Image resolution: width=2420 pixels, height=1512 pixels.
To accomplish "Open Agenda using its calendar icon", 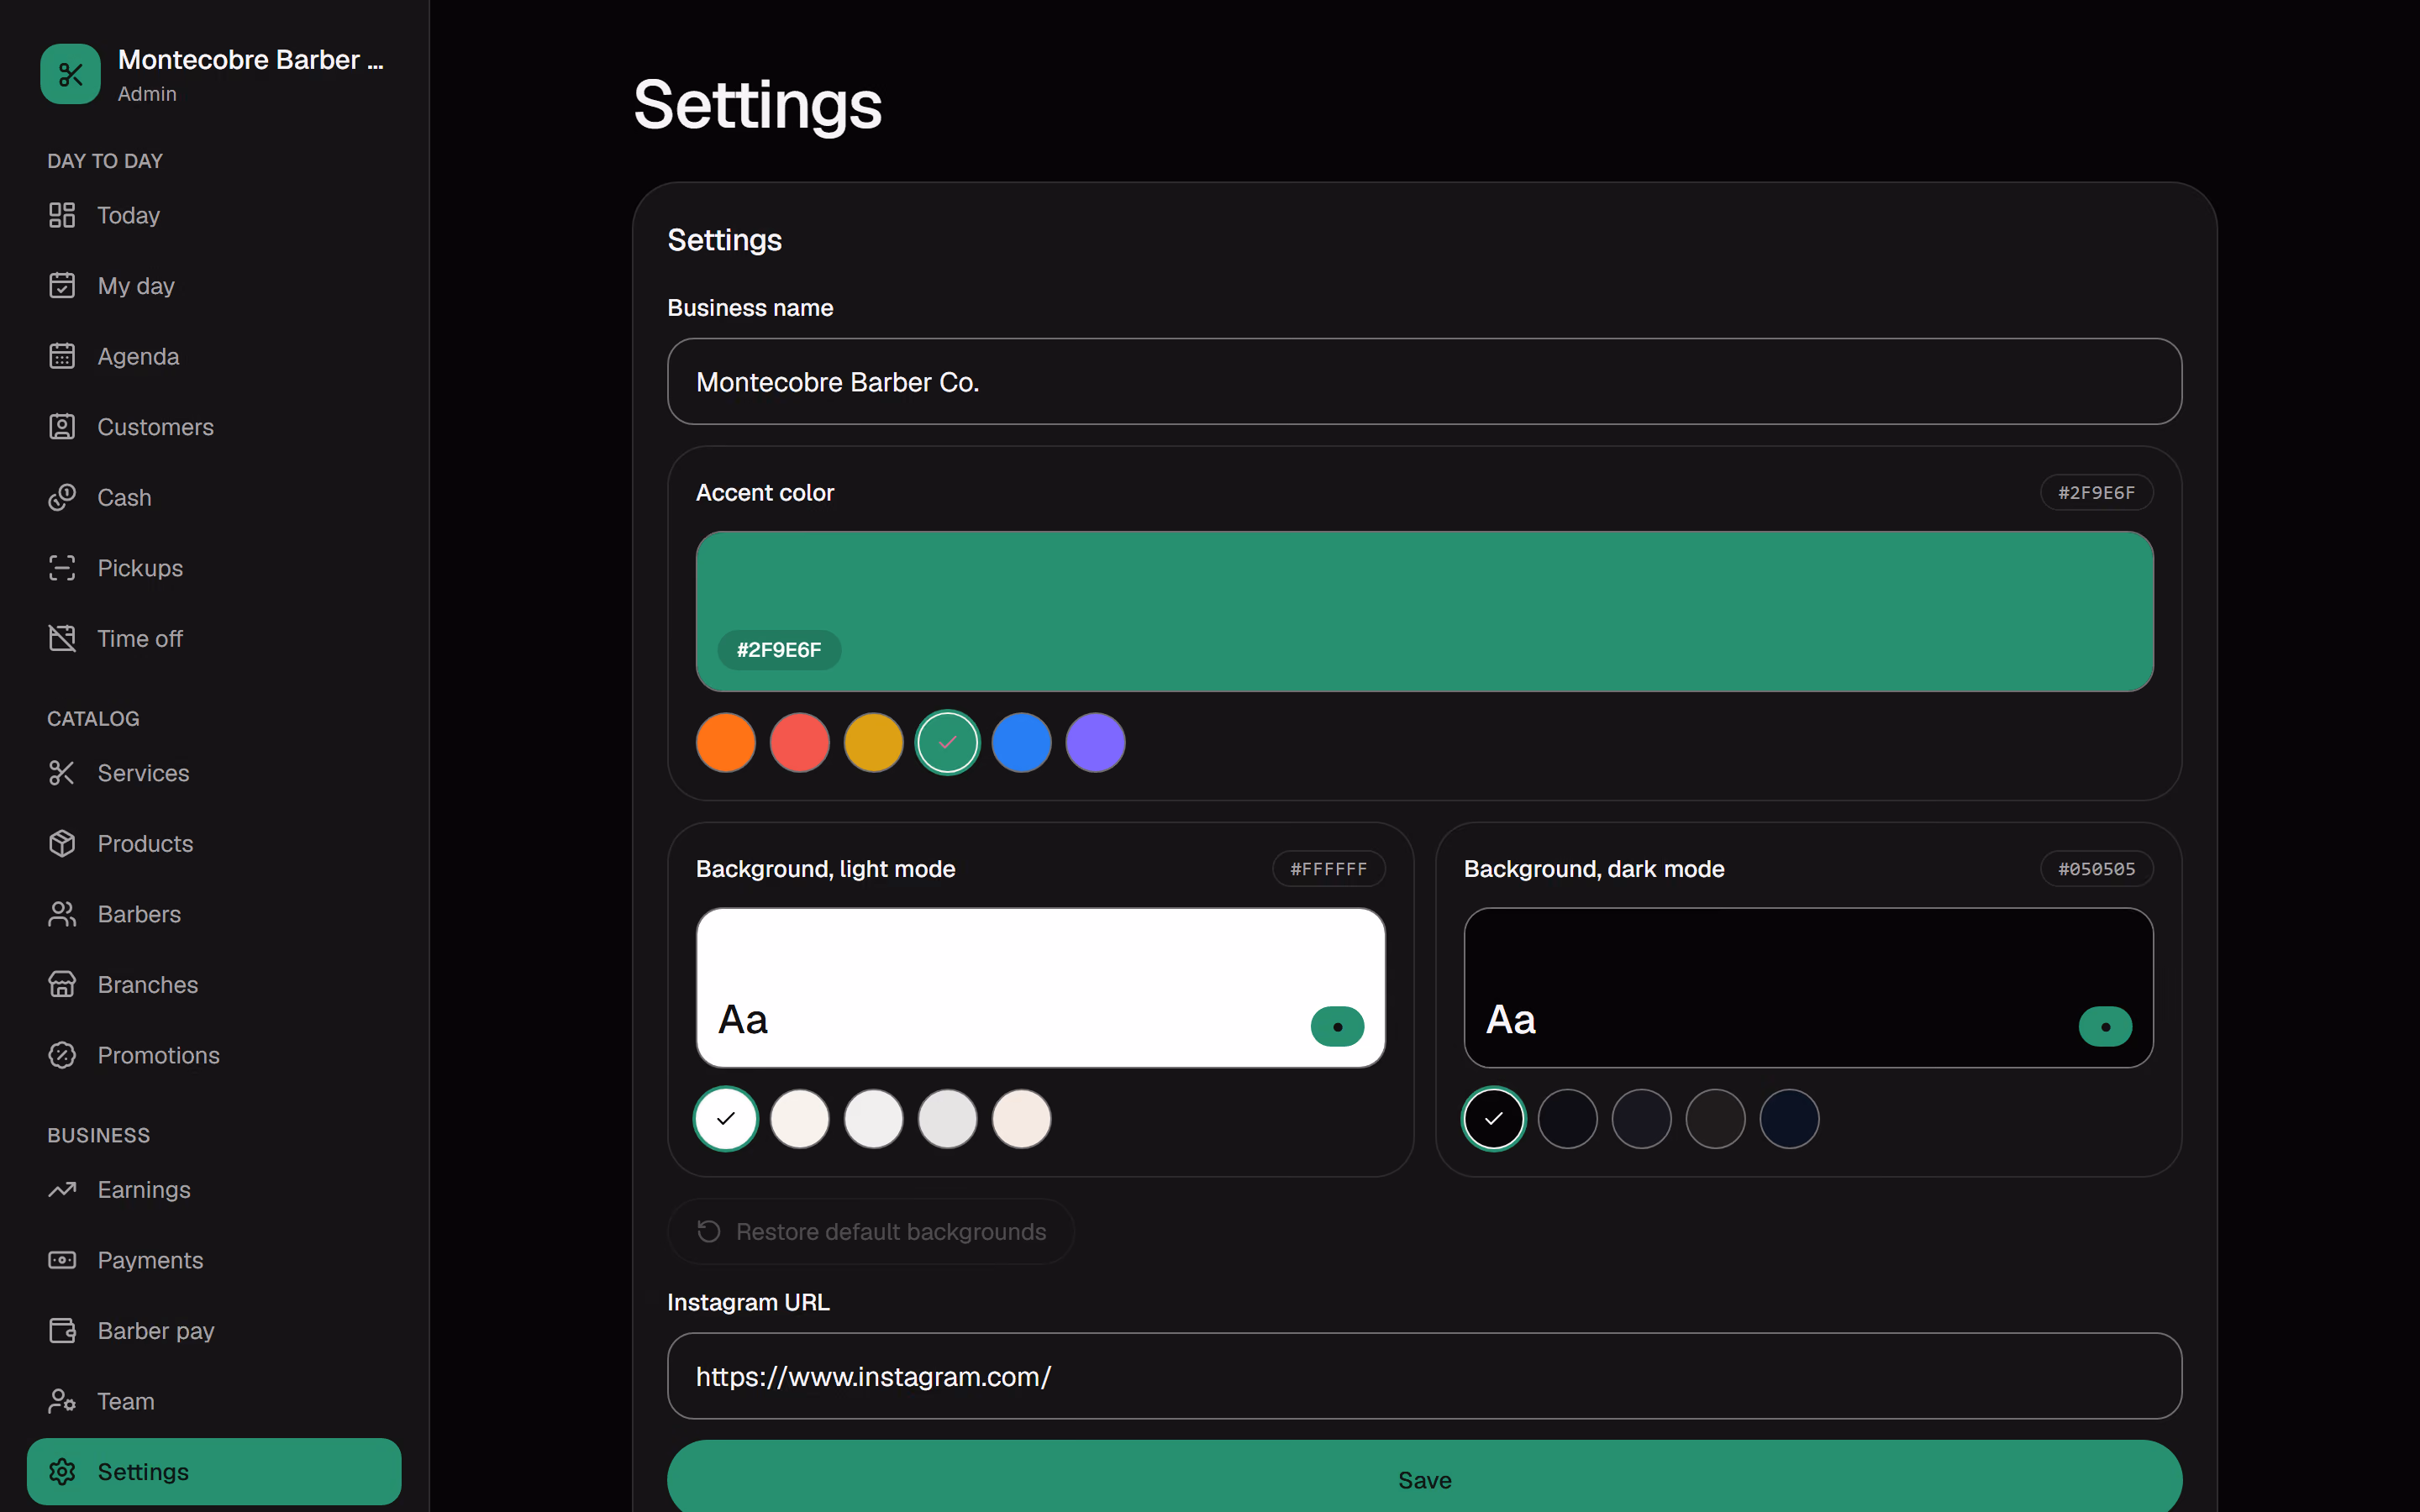I will 62,356.
